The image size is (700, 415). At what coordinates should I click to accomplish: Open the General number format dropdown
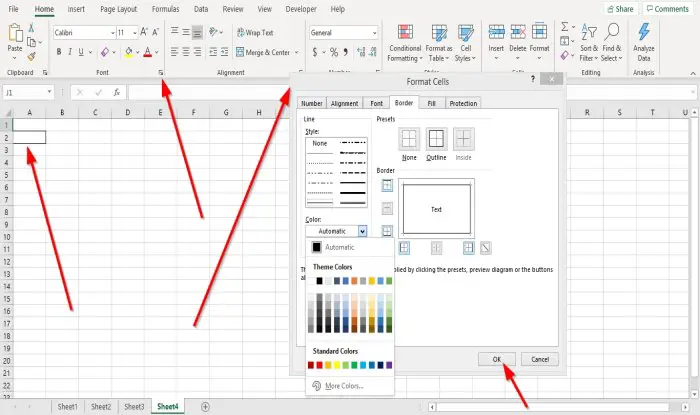click(374, 33)
